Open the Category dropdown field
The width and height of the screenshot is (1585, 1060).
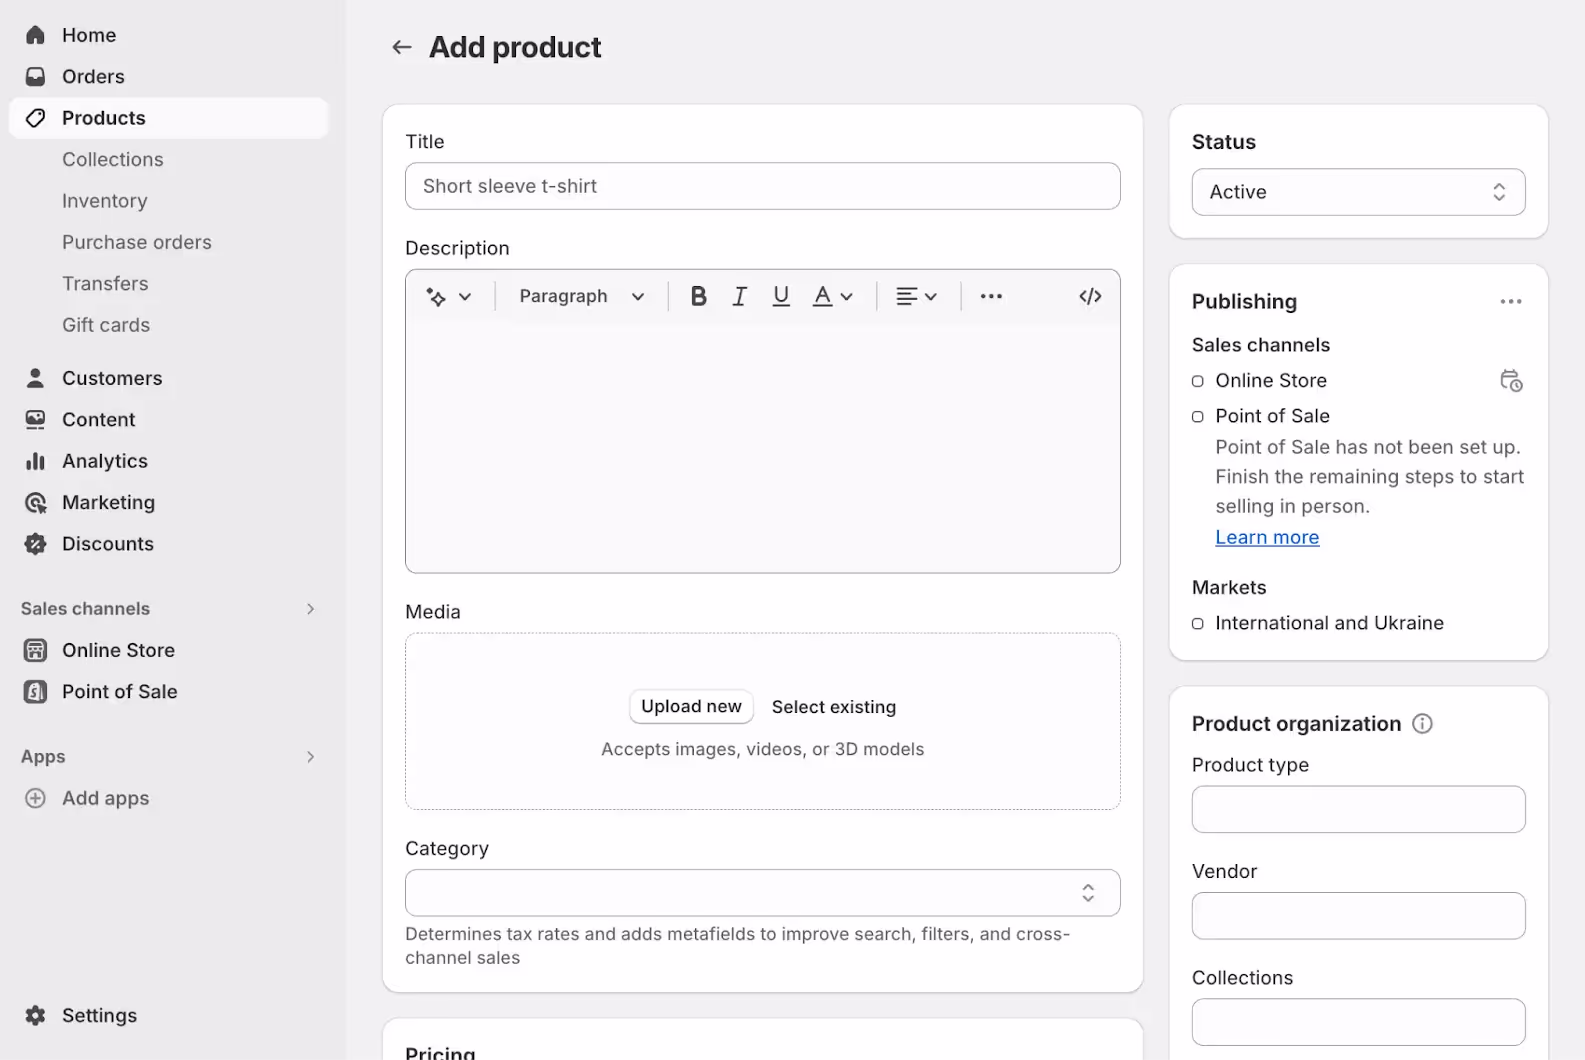pos(762,893)
